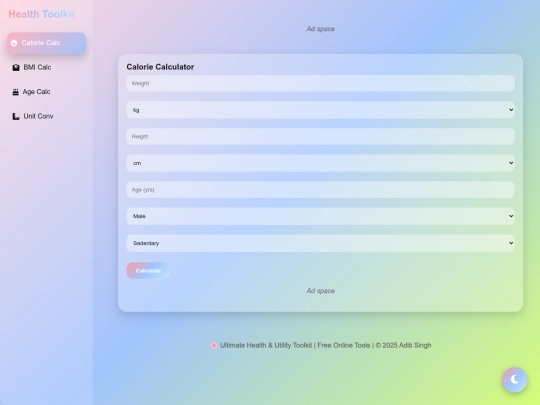The width and height of the screenshot is (540, 405).
Task: Click the pink icon in the footer
Action: click(x=214, y=345)
